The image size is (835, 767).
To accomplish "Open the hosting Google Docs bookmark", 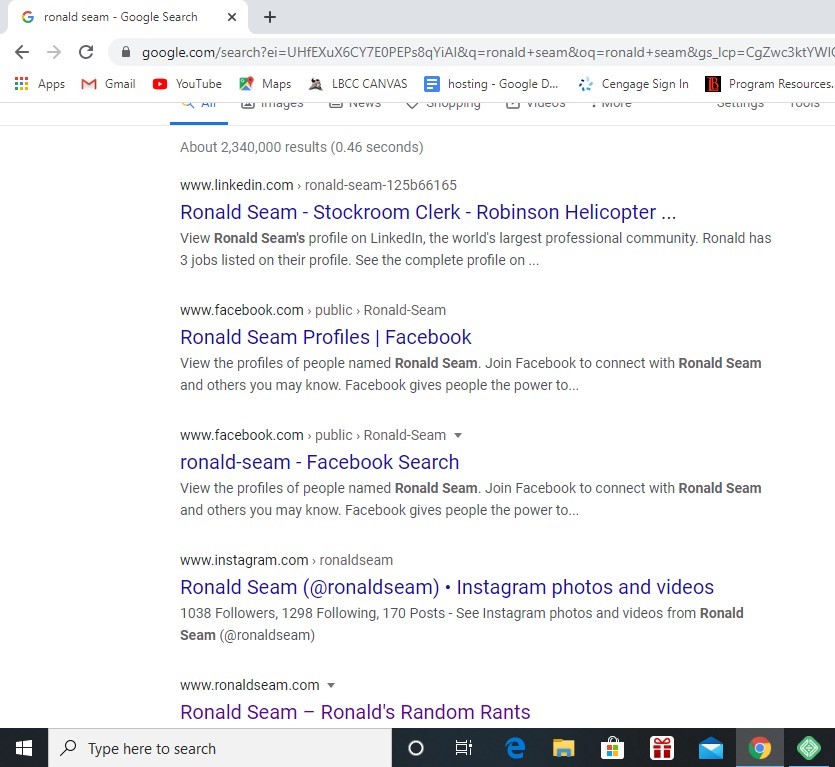I will coord(491,84).
